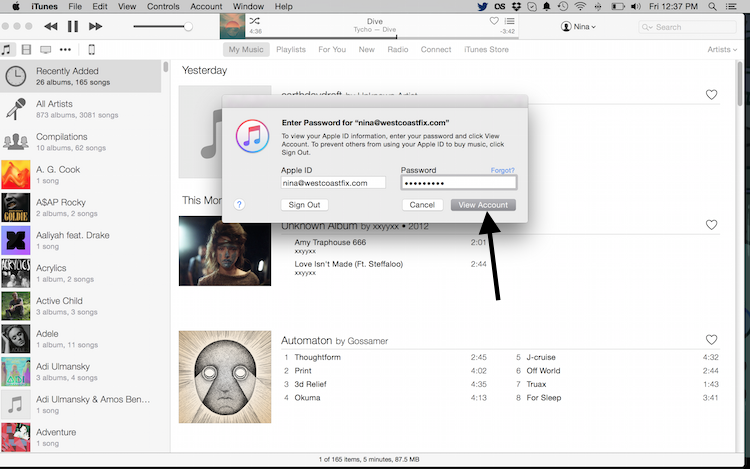Select All Artists in the sidebar
The height and width of the screenshot is (469, 750).
coord(81,109)
